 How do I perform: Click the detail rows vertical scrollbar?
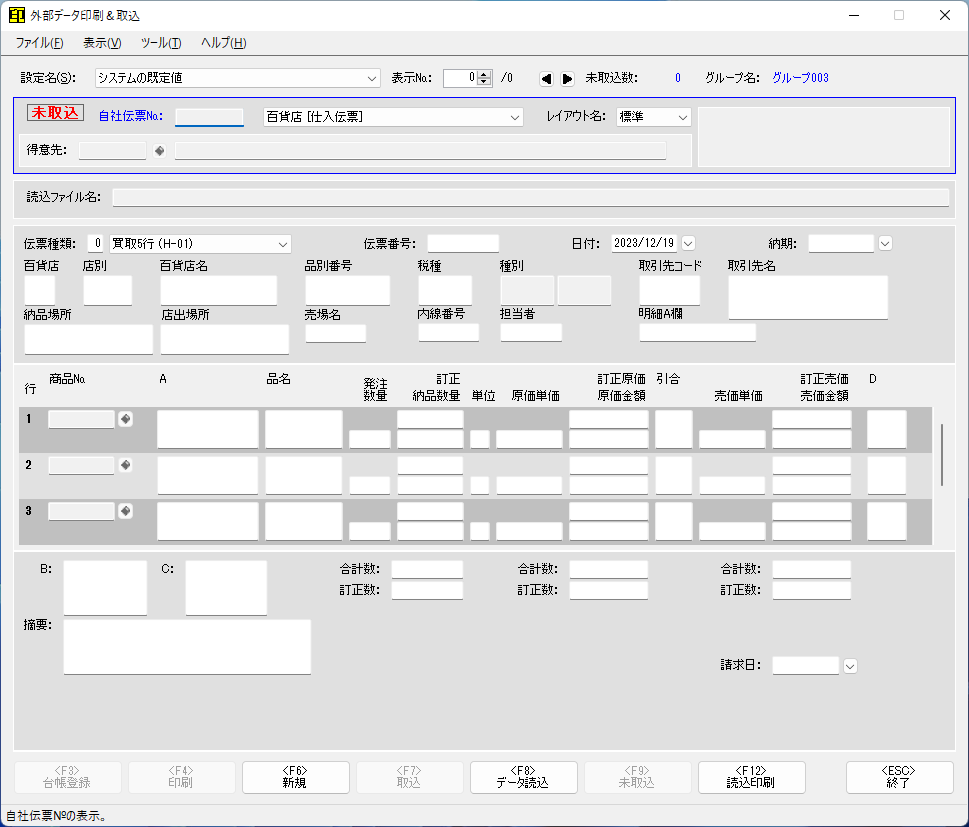(941, 455)
